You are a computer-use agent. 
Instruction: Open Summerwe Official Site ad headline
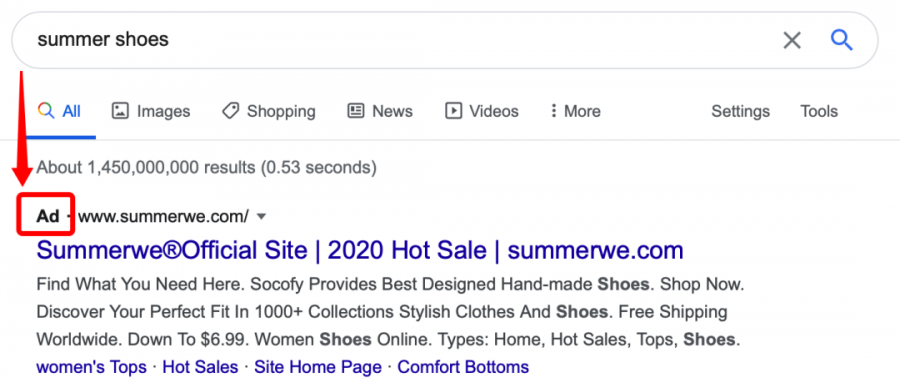(360, 251)
